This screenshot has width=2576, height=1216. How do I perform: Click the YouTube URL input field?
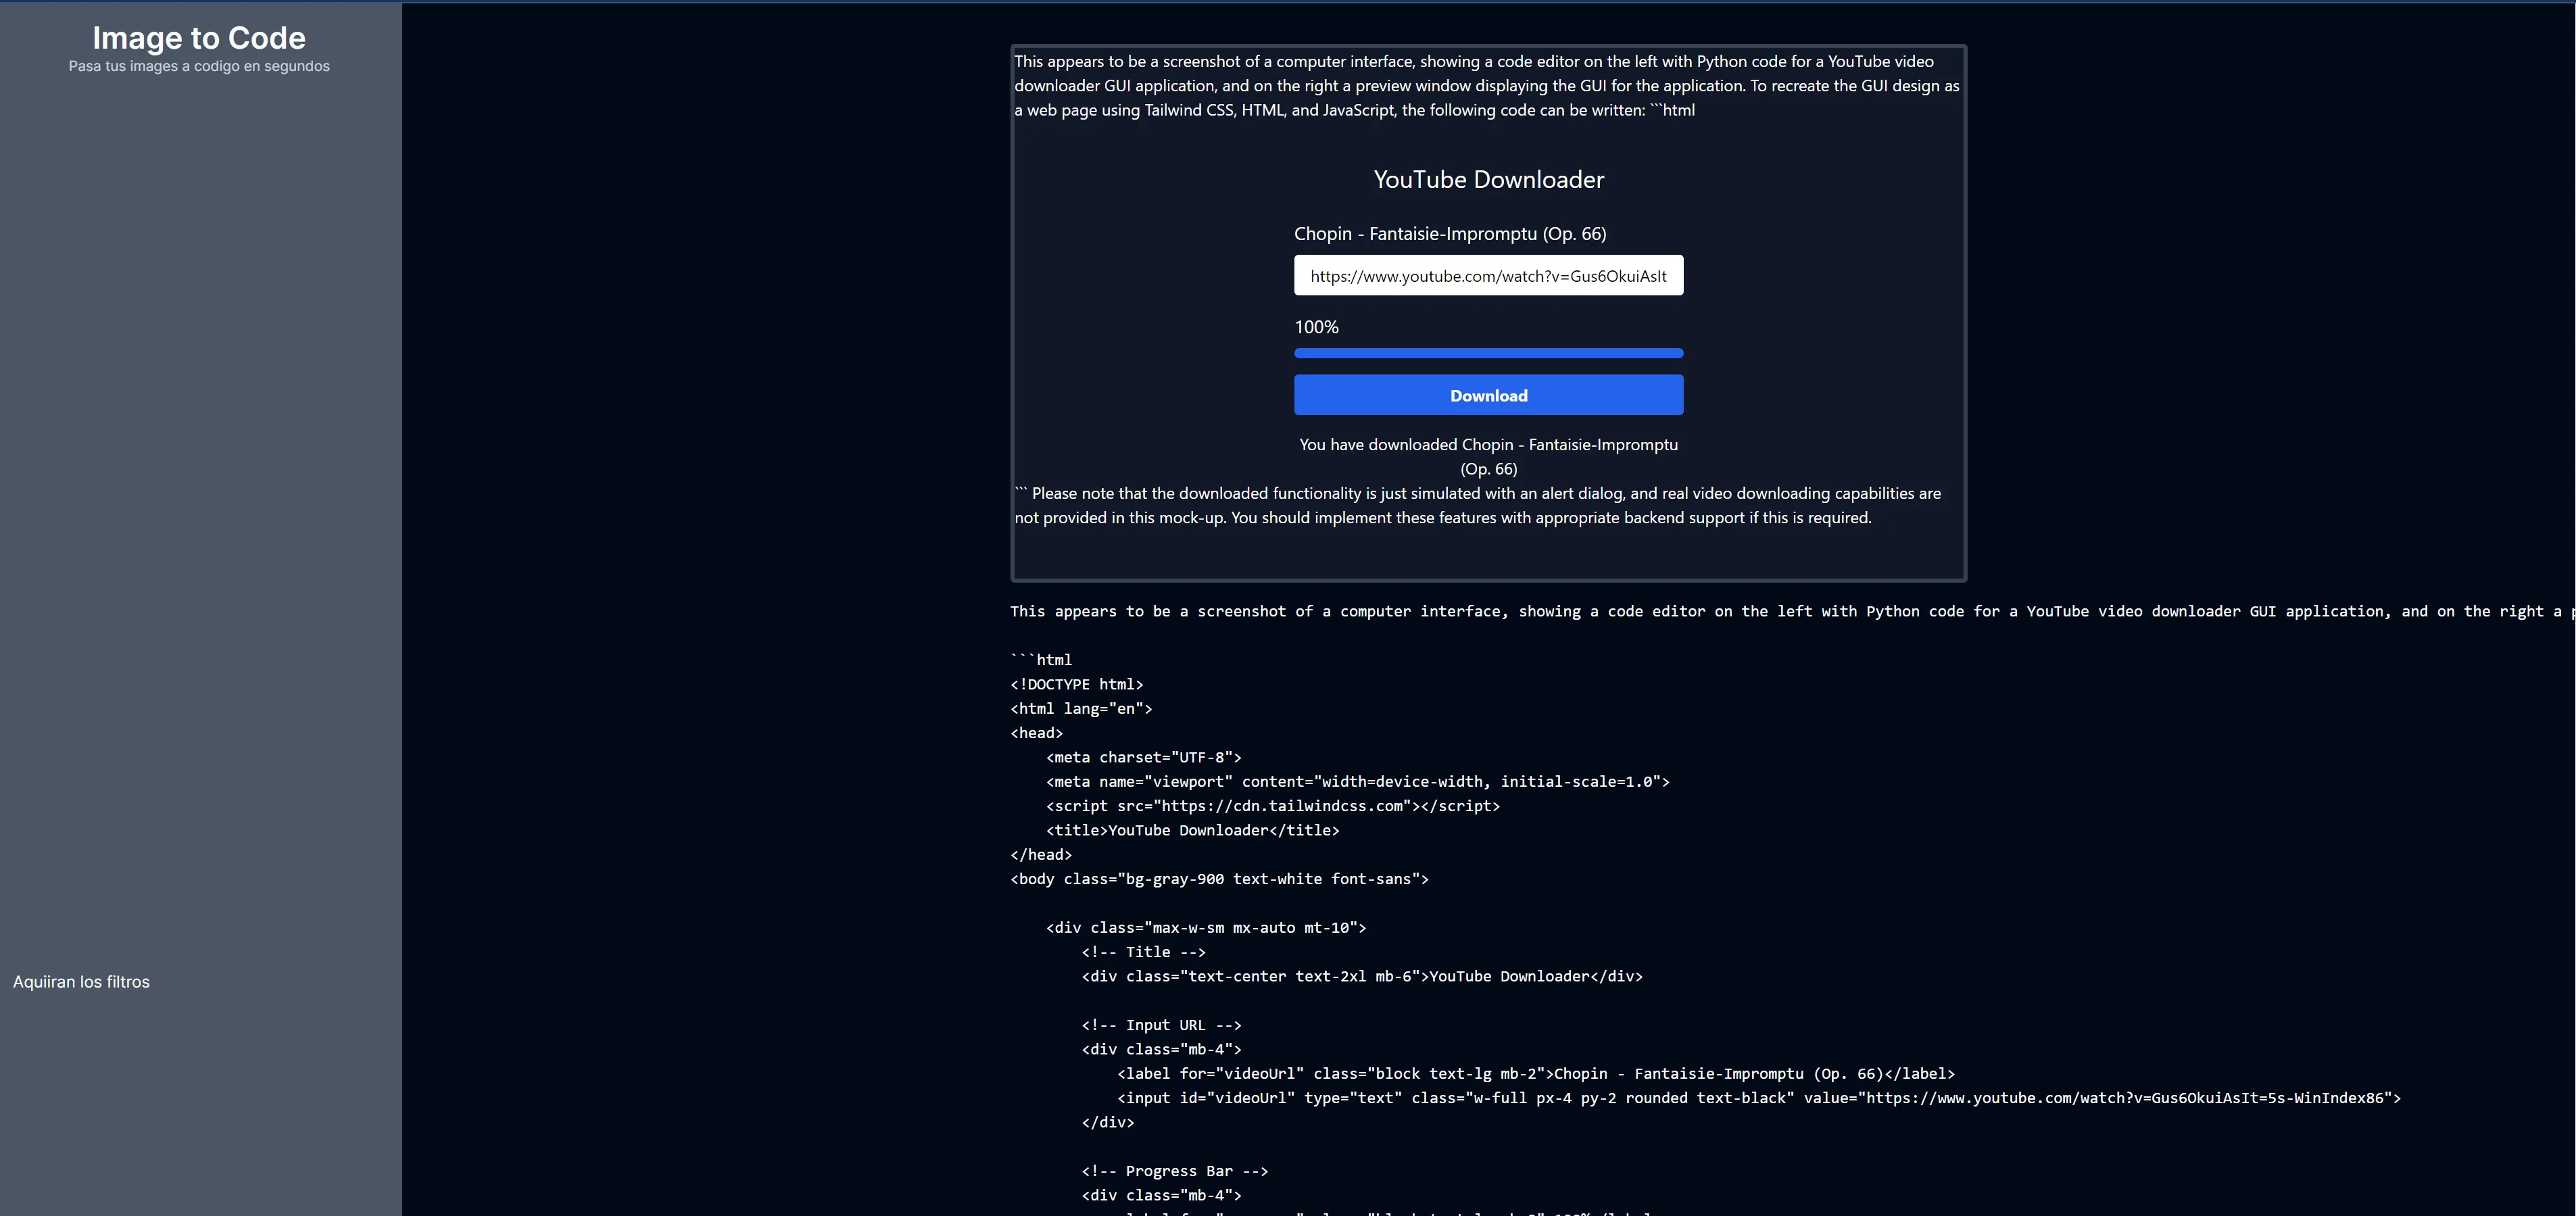click(1488, 275)
